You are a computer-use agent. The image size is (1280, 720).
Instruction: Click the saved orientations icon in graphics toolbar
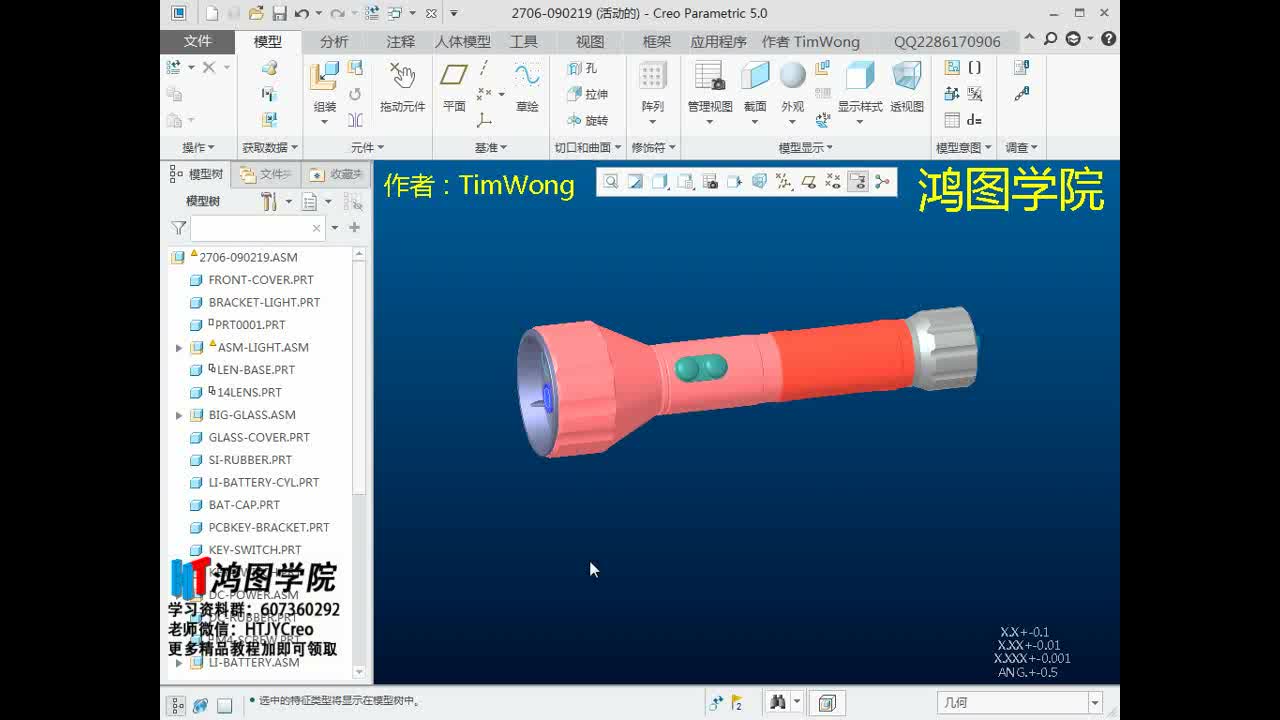(x=685, y=182)
